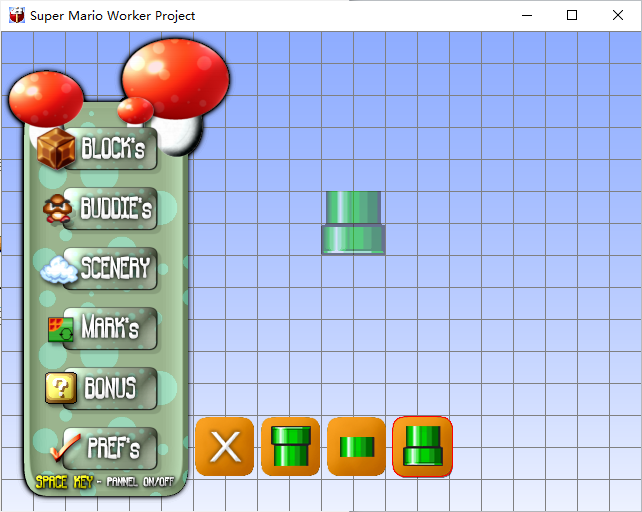642x512 pixels.
Task: Click the brown block cube icon
Action: (x=56, y=149)
